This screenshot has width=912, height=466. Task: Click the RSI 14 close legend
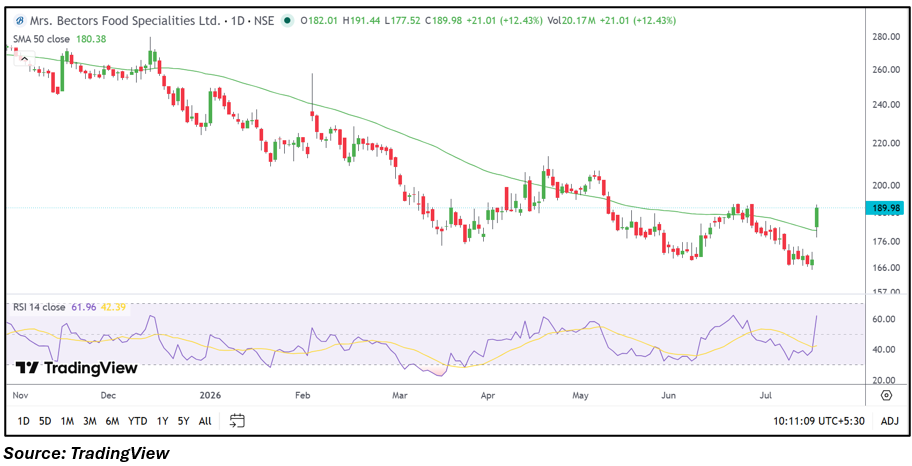[x=41, y=307]
